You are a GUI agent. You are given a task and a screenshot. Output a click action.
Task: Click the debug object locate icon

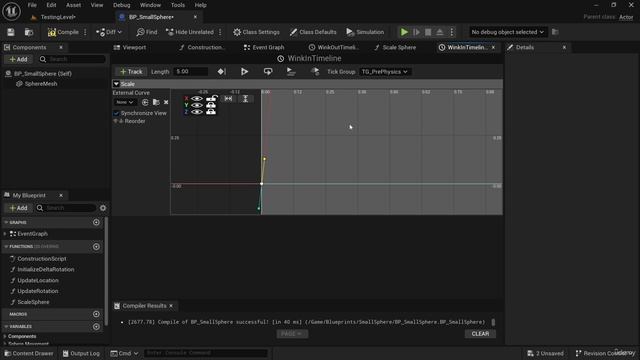point(555,32)
